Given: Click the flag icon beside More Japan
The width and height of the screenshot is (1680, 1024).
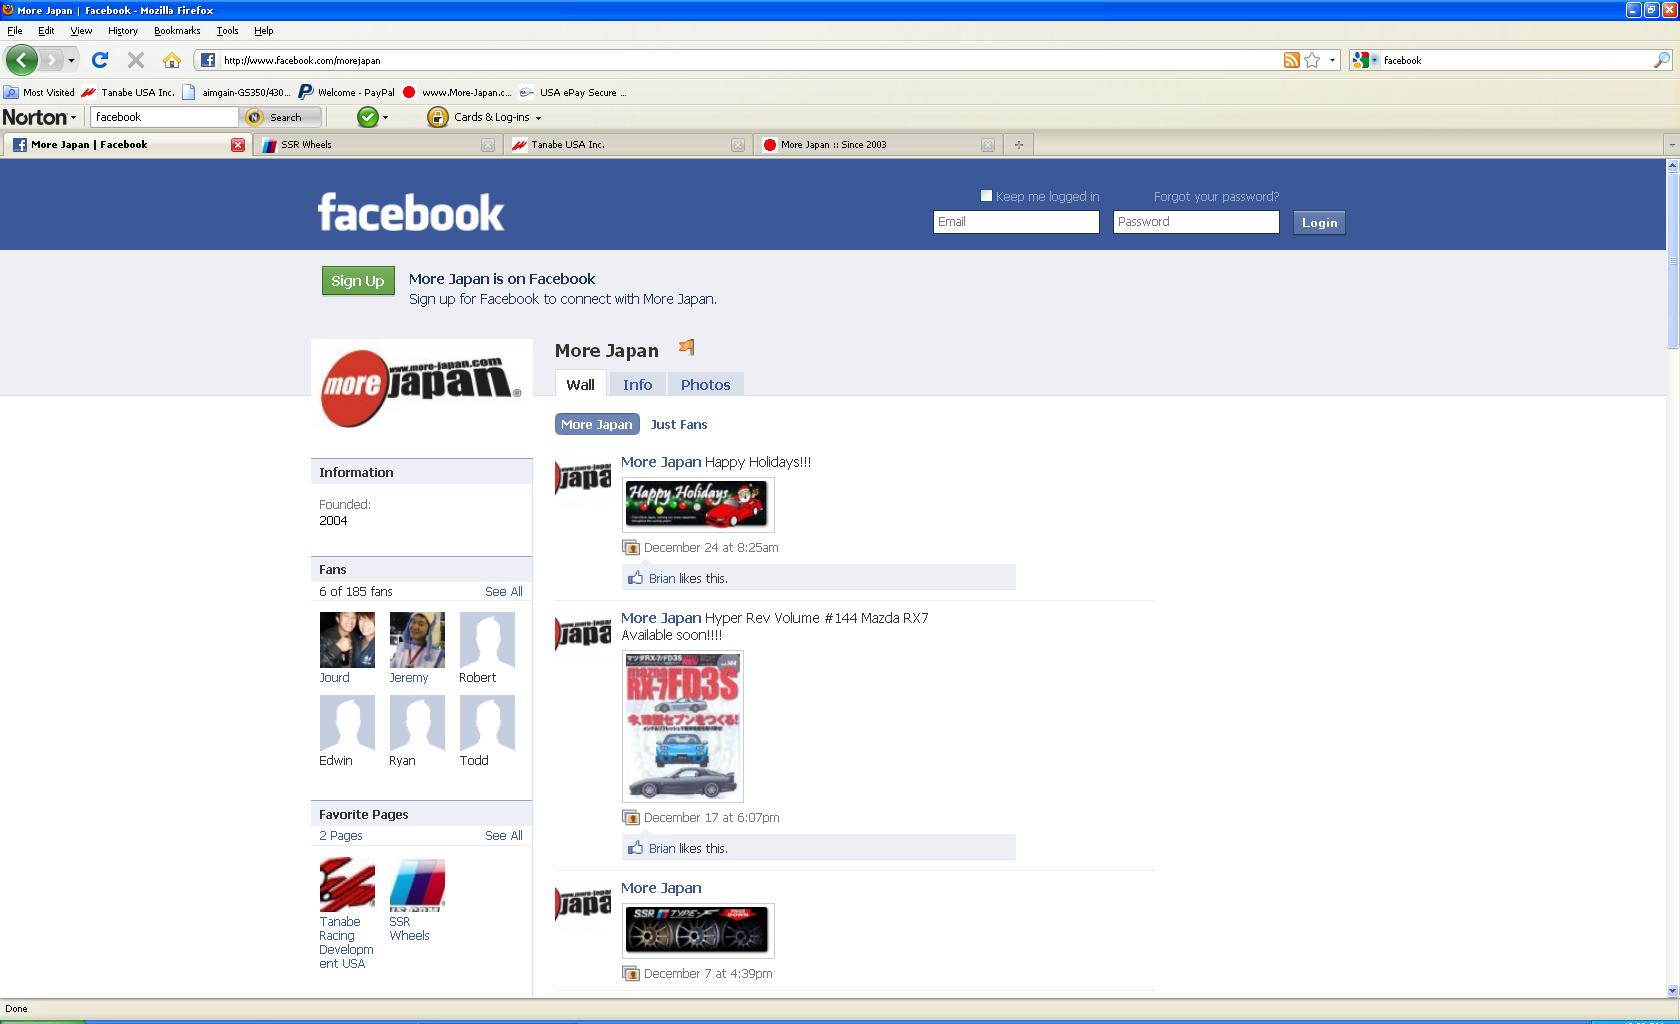Looking at the screenshot, I should tap(686, 348).
